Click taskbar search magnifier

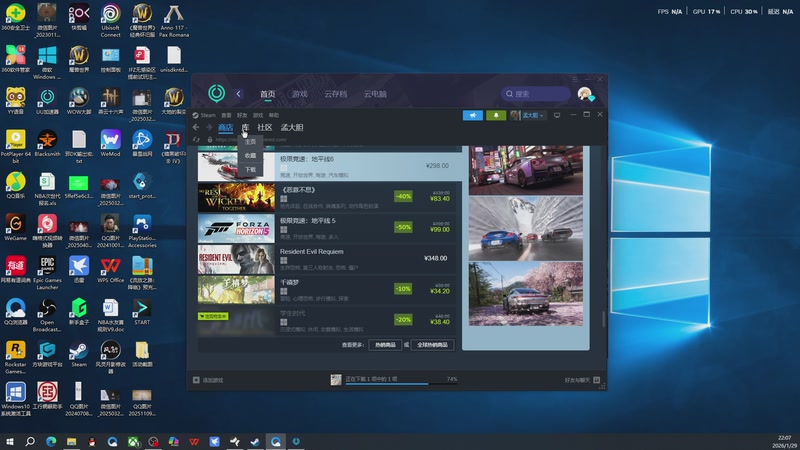[30, 441]
